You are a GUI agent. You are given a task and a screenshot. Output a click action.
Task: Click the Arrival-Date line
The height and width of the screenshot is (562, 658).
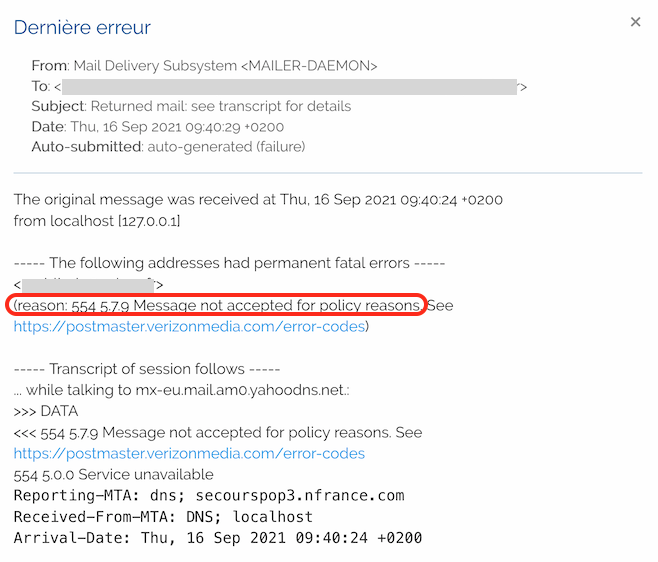coord(217,538)
